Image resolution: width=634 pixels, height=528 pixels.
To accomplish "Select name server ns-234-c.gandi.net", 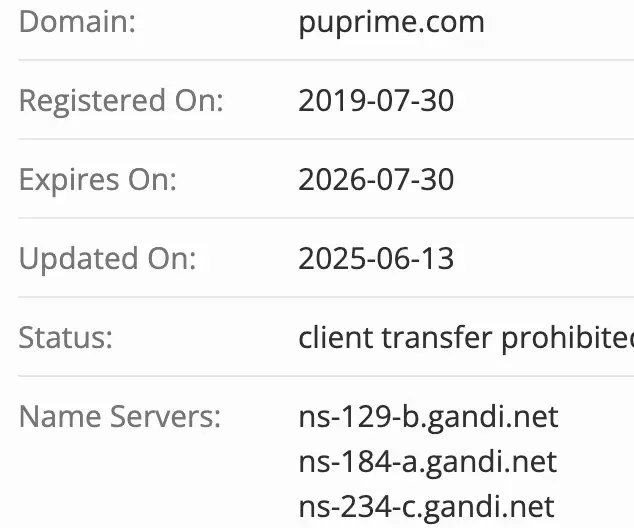I will pyautogui.click(x=426, y=507).
